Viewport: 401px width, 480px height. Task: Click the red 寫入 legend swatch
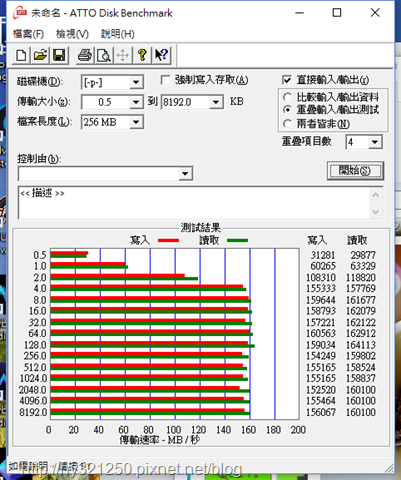point(168,240)
